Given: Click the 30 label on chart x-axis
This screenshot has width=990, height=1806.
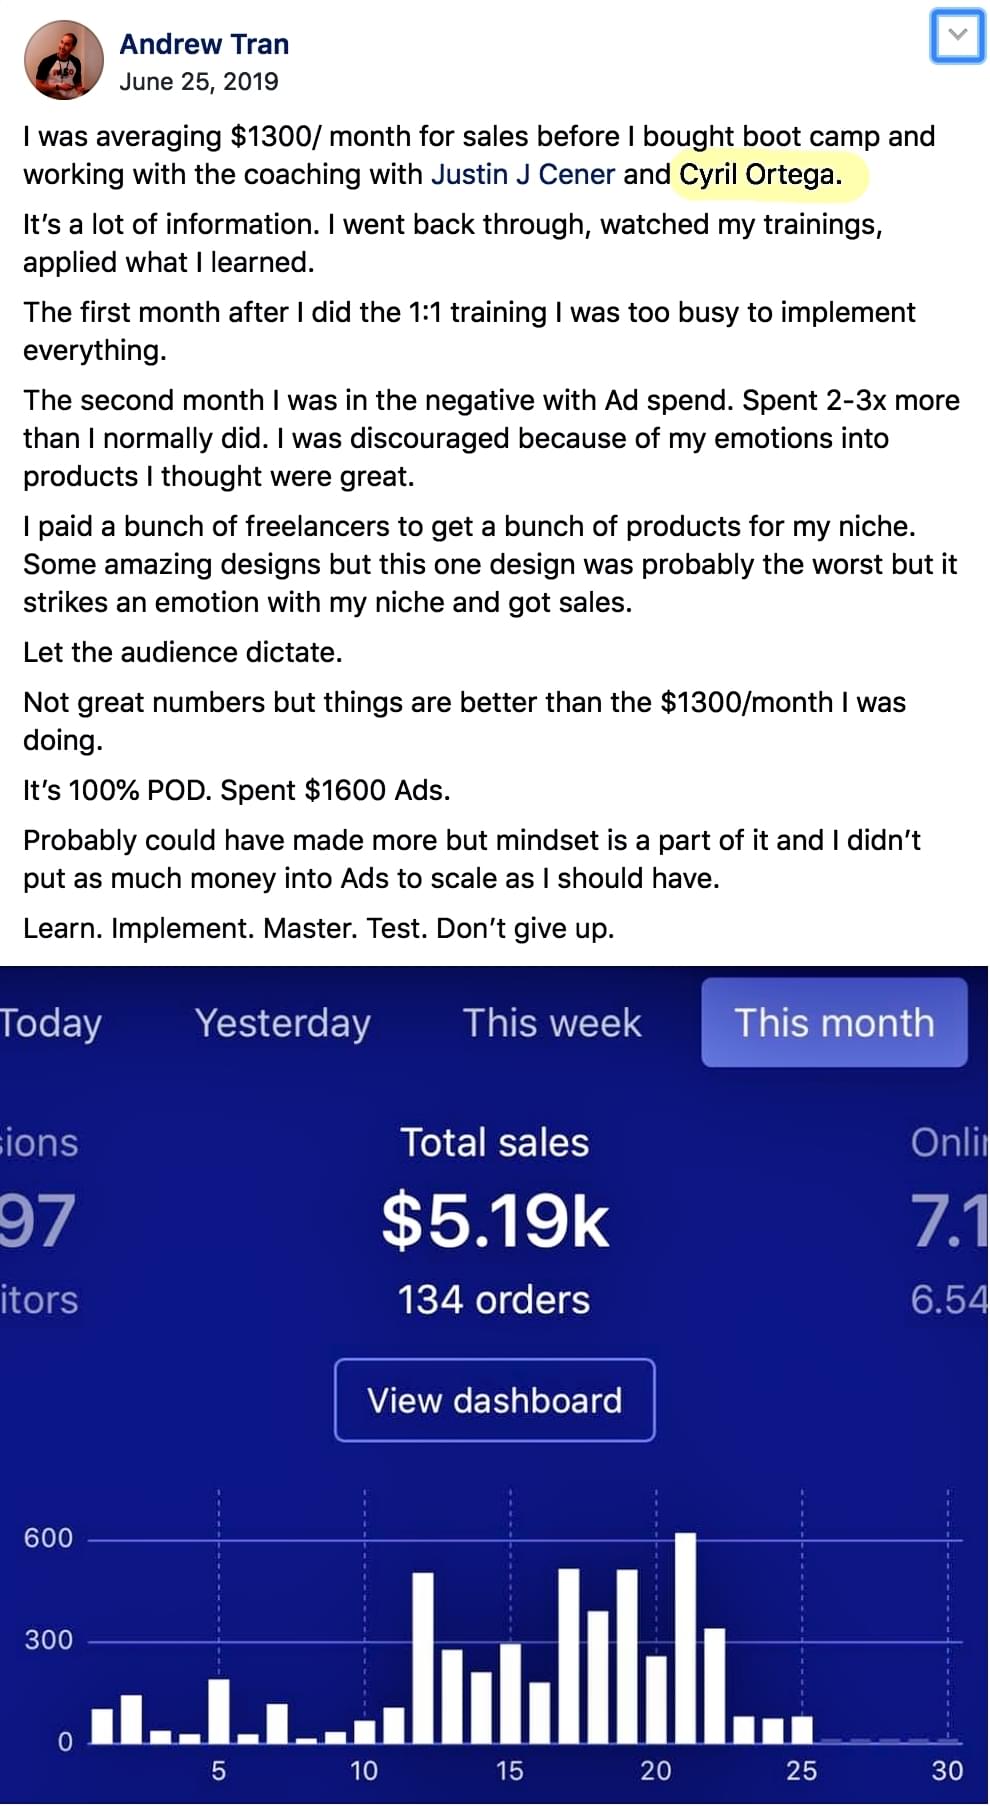Looking at the screenshot, I should point(947,1771).
